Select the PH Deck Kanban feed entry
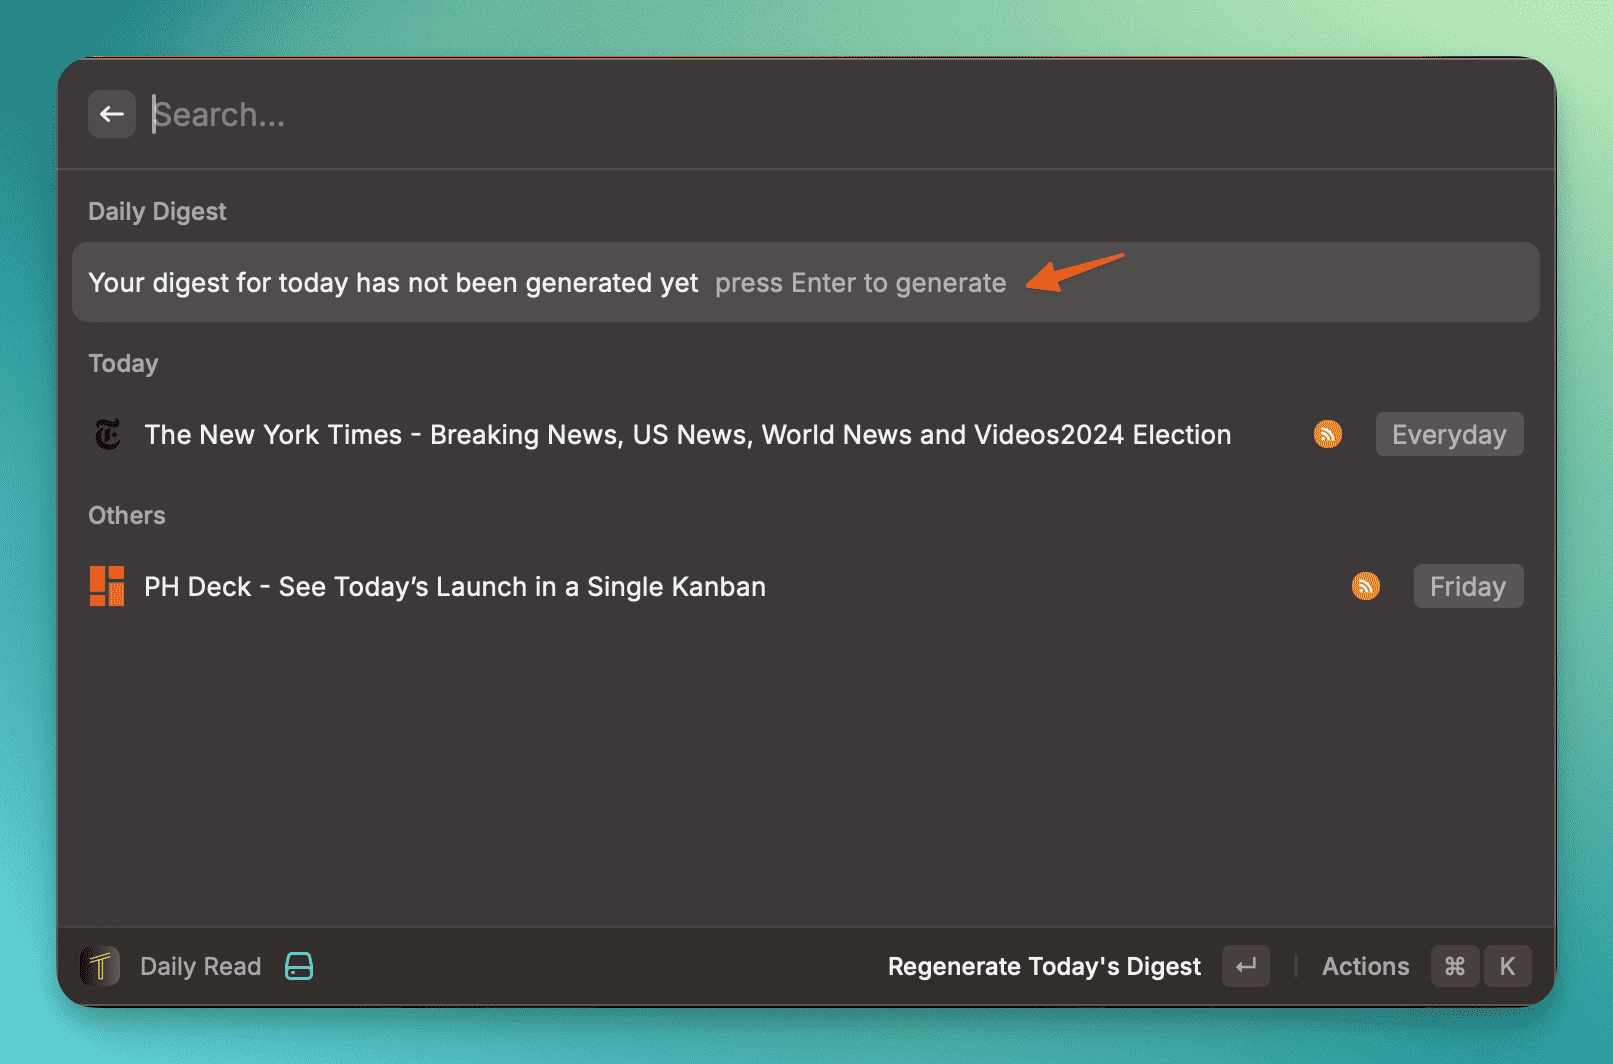This screenshot has width=1613, height=1064. 455,587
